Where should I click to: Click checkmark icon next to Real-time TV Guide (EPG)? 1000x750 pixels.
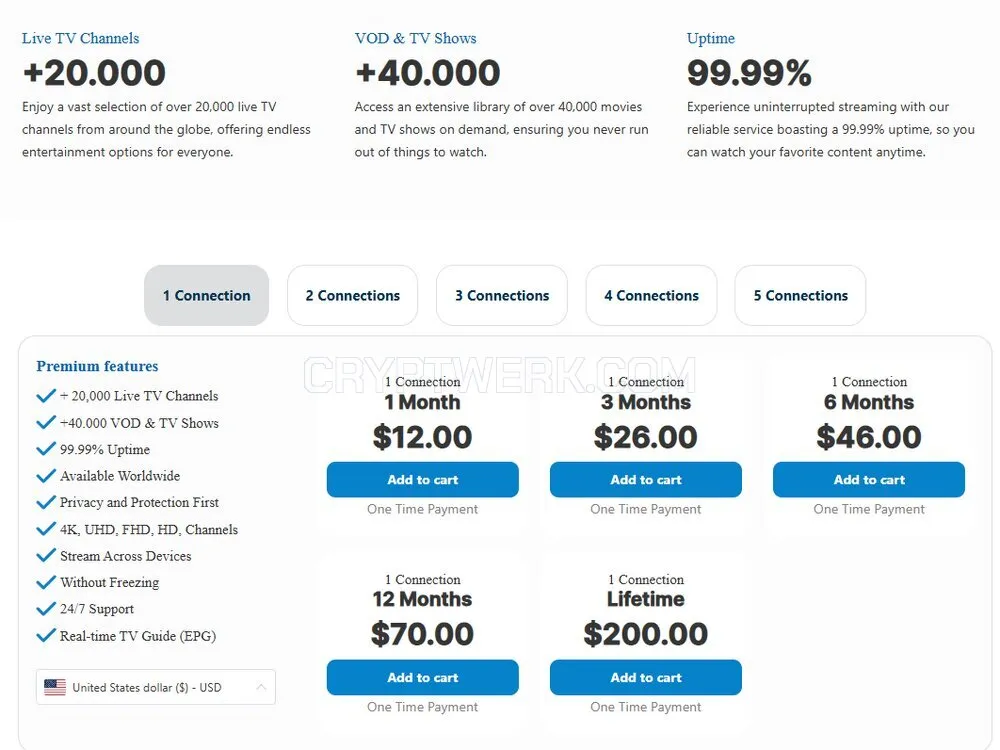coord(46,635)
